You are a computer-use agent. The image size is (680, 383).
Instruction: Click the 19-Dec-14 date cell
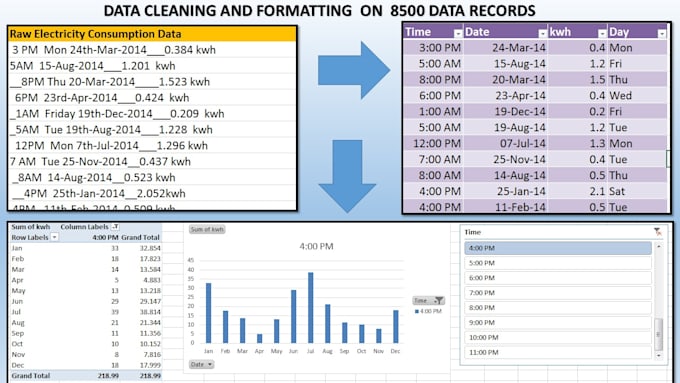click(x=505, y=111)
